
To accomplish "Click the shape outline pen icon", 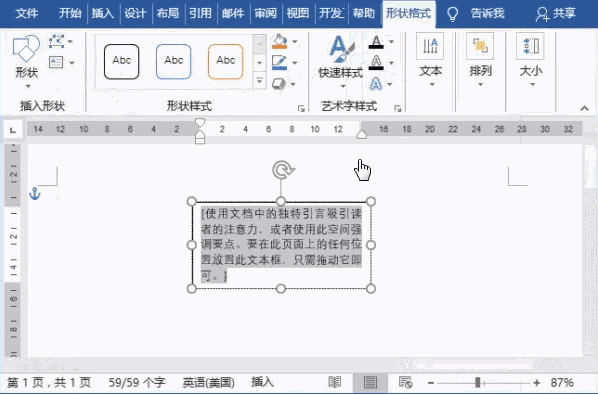I will pyautogui.click(x=280, y=62).
